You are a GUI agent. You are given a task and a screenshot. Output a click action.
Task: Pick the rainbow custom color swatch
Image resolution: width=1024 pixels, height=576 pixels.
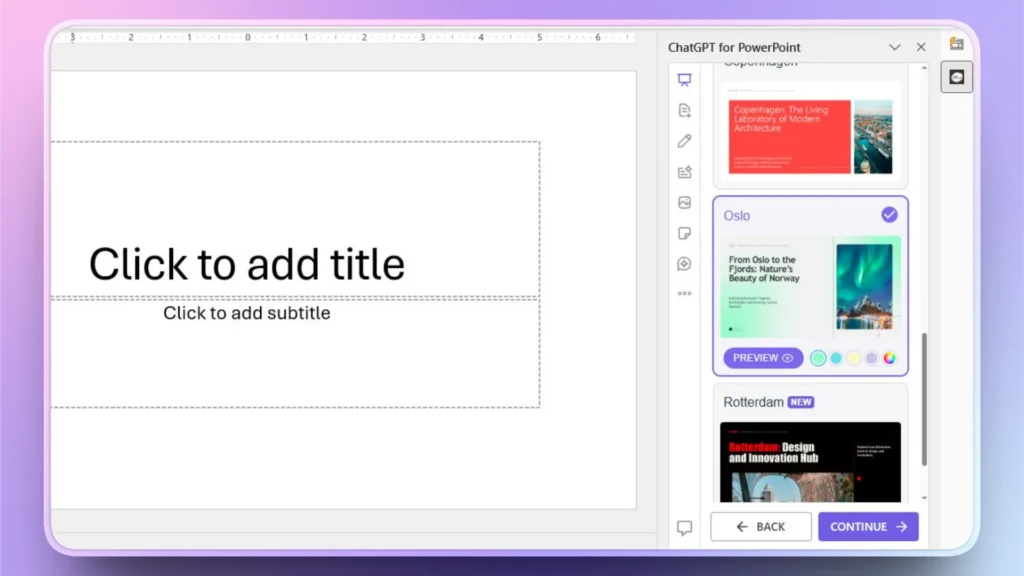(x=889, y=357)
